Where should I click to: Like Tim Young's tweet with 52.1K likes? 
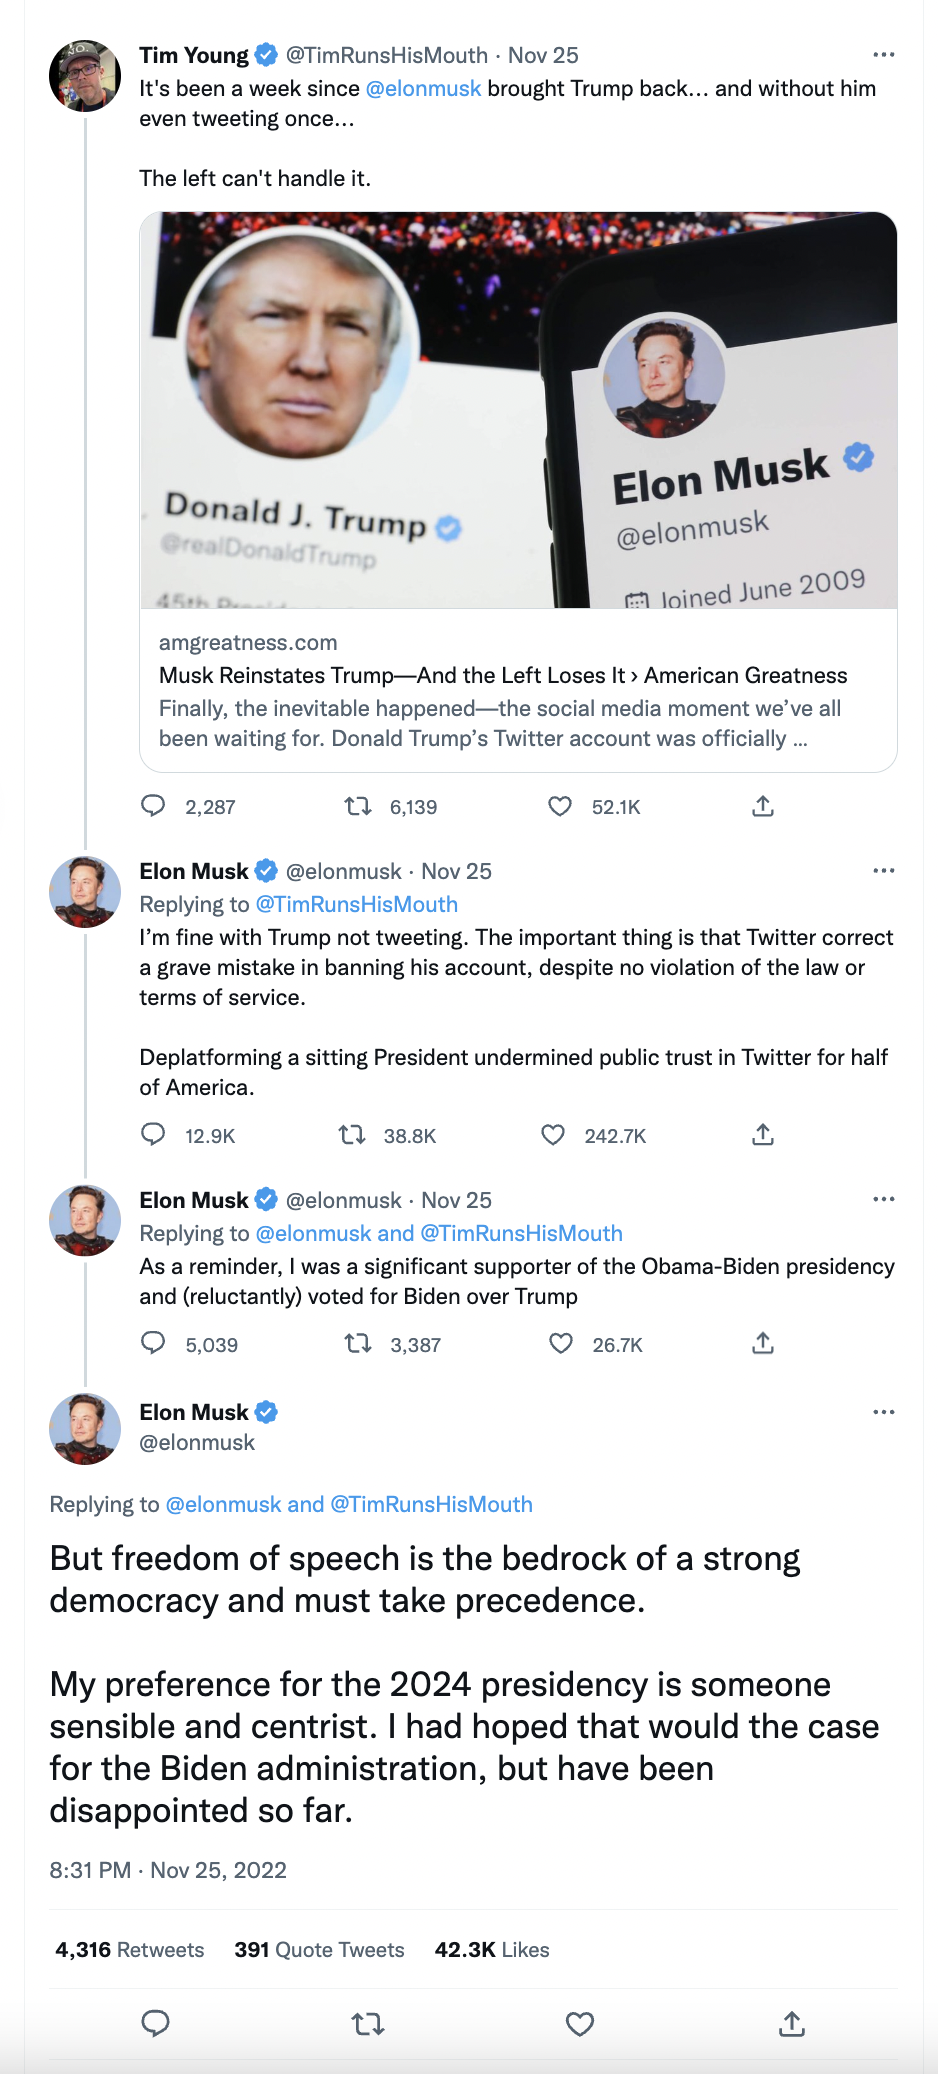[560, 806]
